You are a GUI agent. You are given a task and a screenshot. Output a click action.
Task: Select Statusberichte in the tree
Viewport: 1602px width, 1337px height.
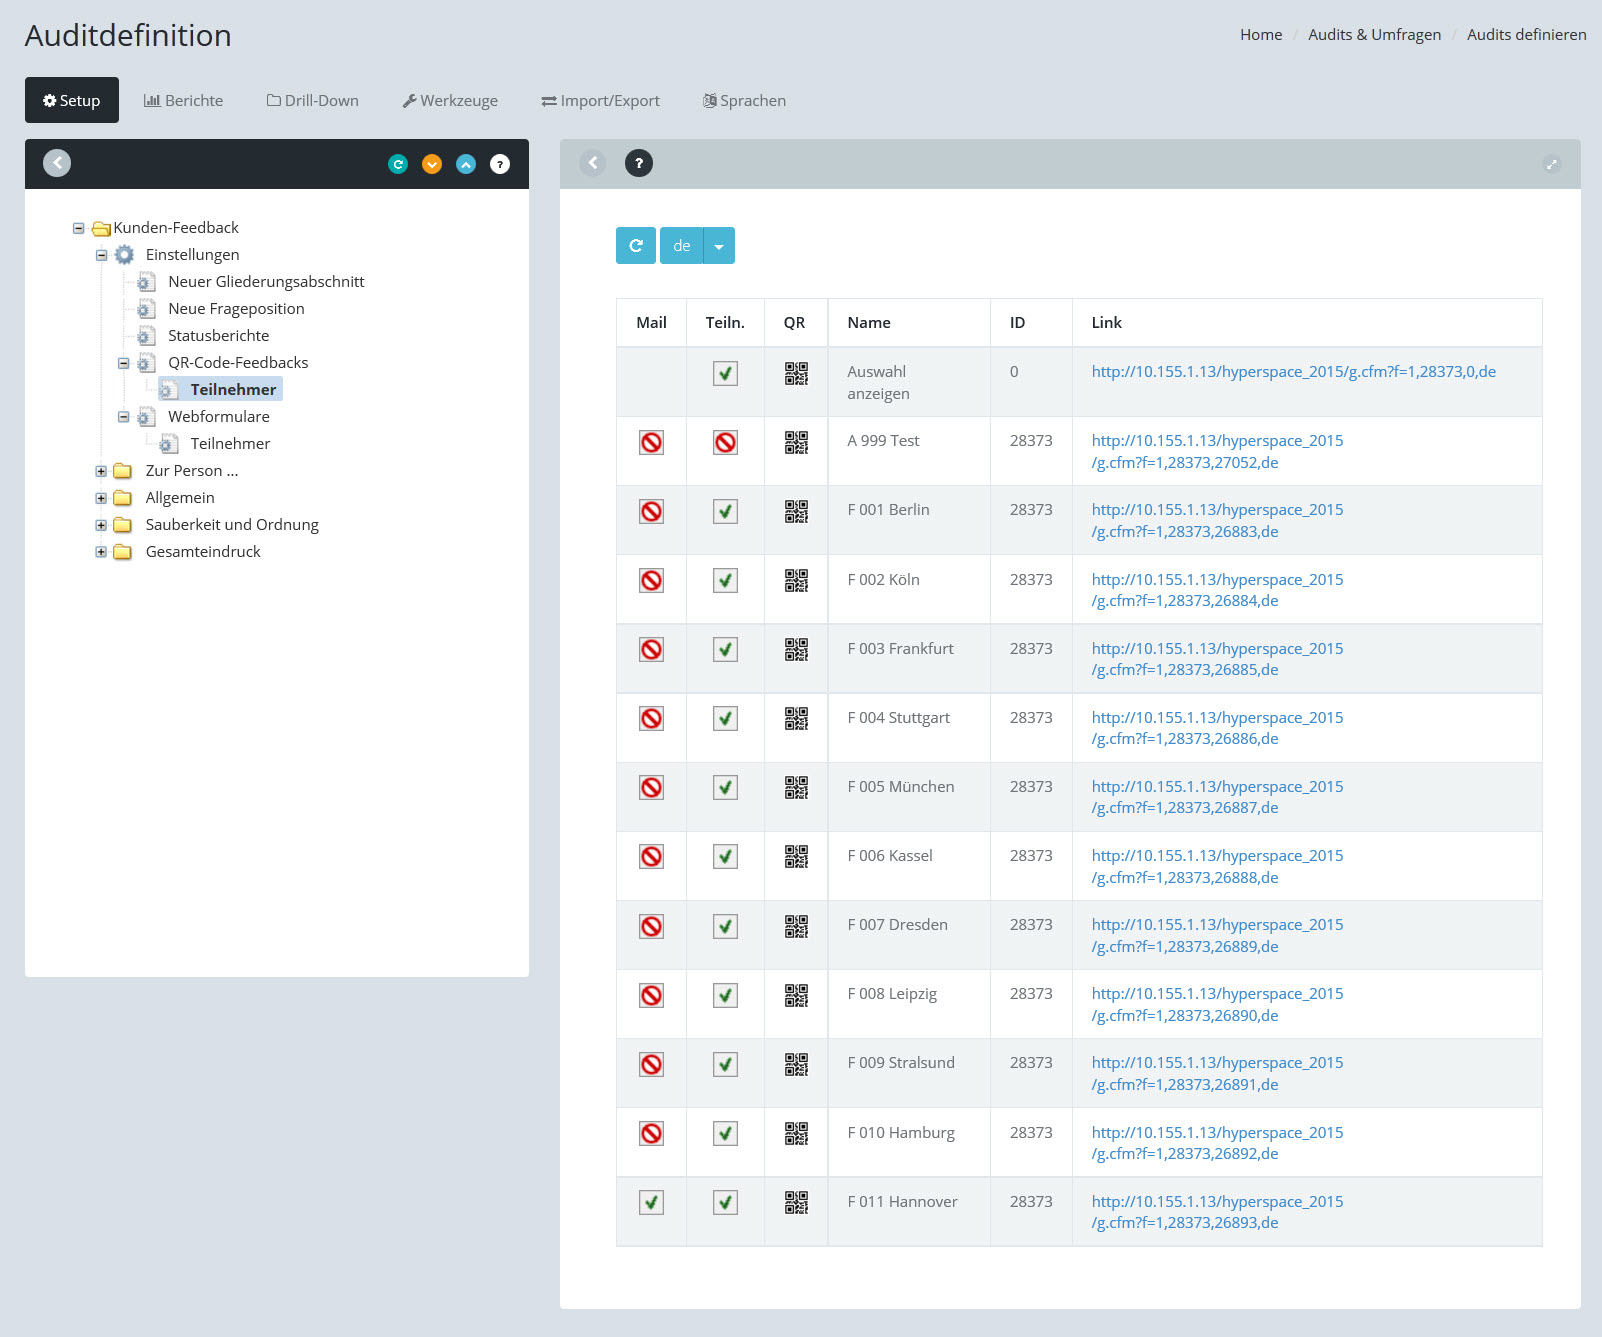[x=218, y=336]
